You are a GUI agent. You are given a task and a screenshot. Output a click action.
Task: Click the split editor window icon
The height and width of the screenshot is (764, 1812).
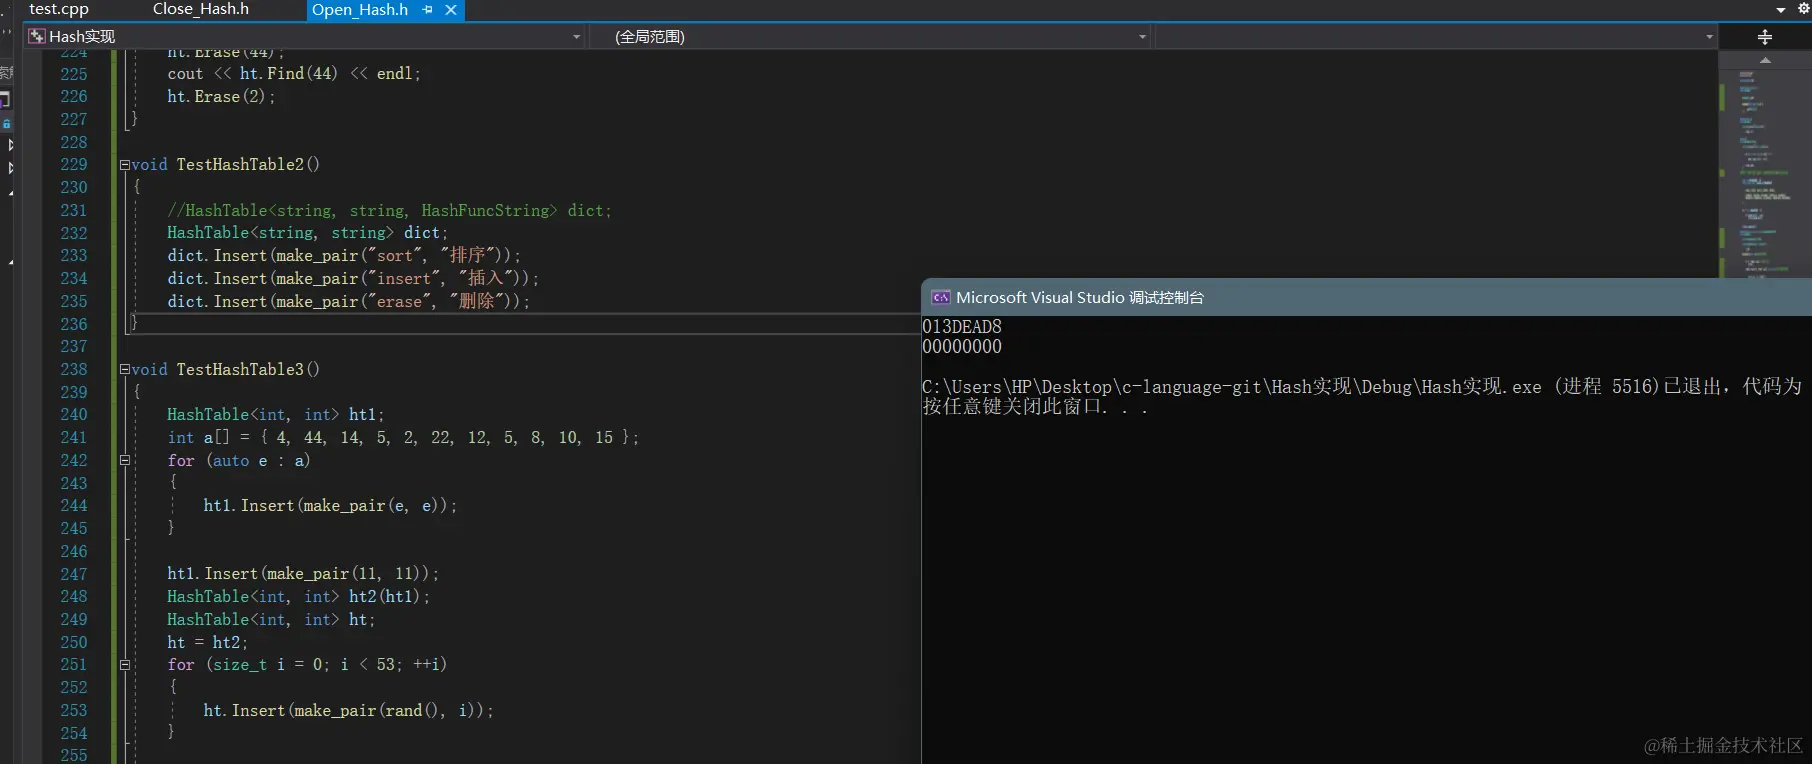(1765, 37)
